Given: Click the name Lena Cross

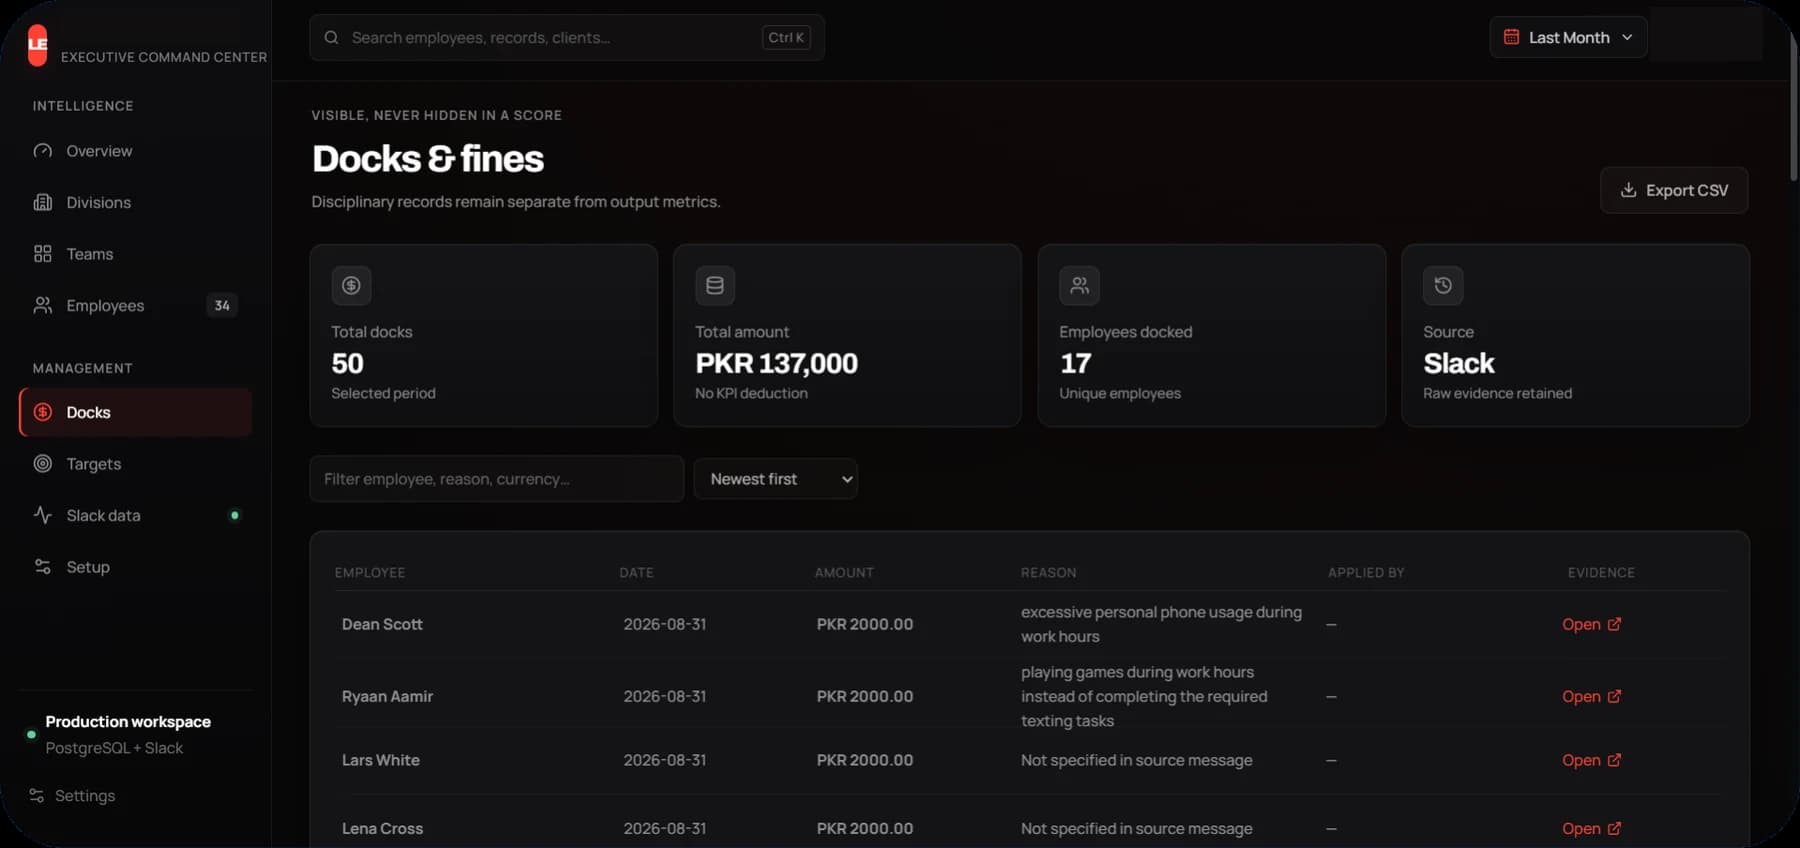Looking at the screenshot, I should click(x=382, y=828).
